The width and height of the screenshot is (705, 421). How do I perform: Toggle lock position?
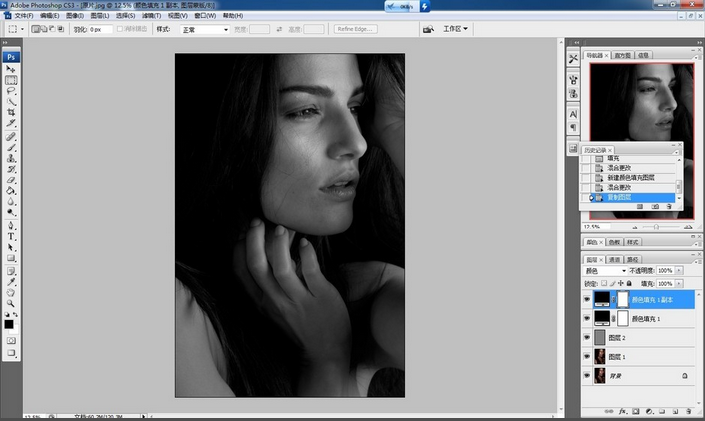(620, 283)
